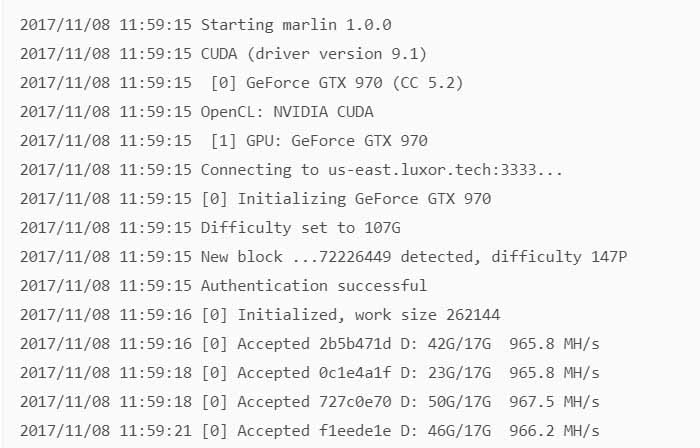Select the 'Authentication successful' message
This screenshot has width=700, height=448.
coord(314,286)
